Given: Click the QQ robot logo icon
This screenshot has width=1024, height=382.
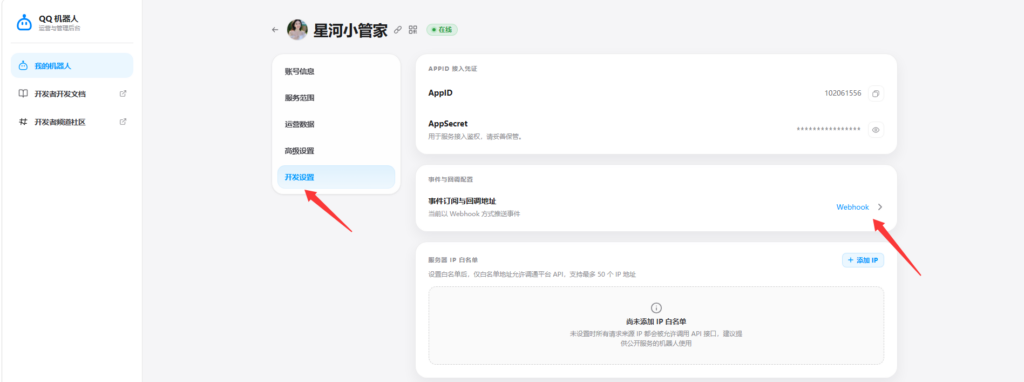Looking at the screenshot, I should point(24,22).
